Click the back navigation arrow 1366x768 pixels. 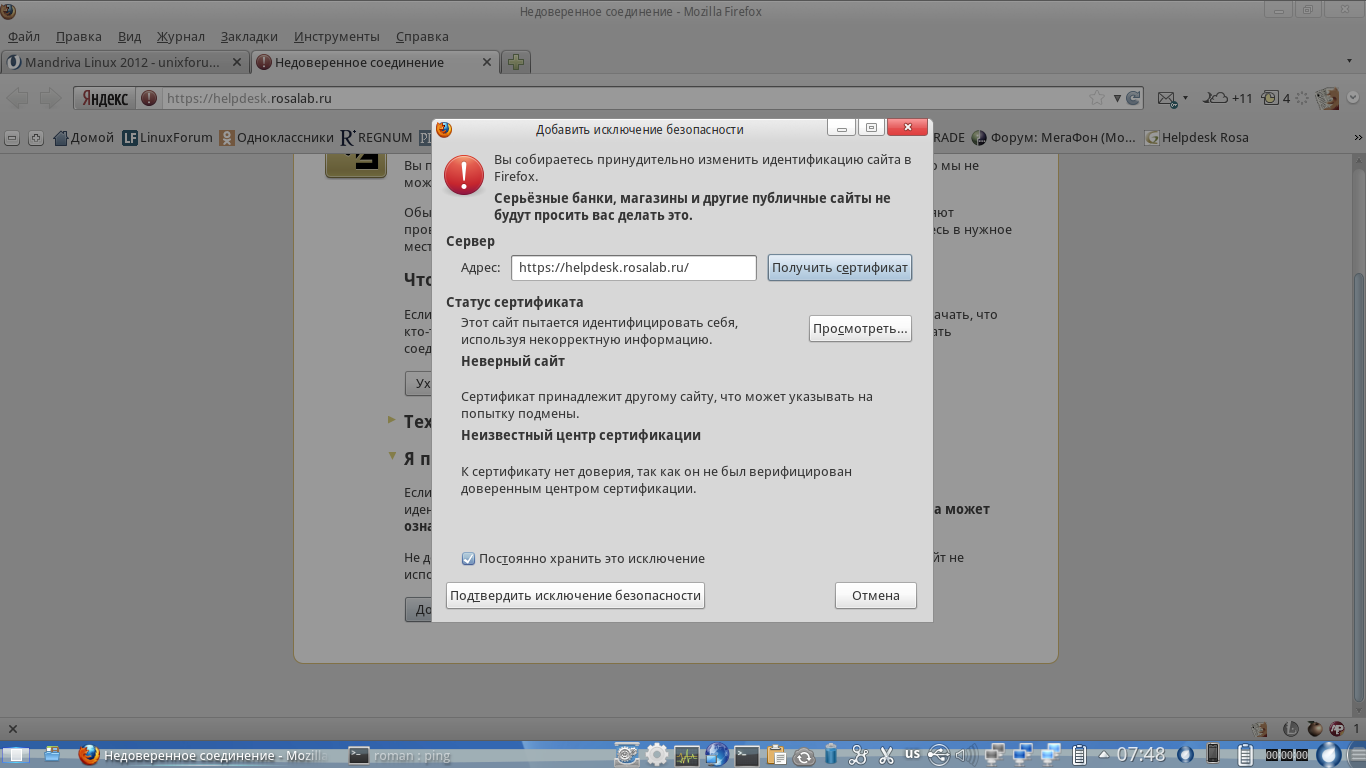[x=18, y=98]
